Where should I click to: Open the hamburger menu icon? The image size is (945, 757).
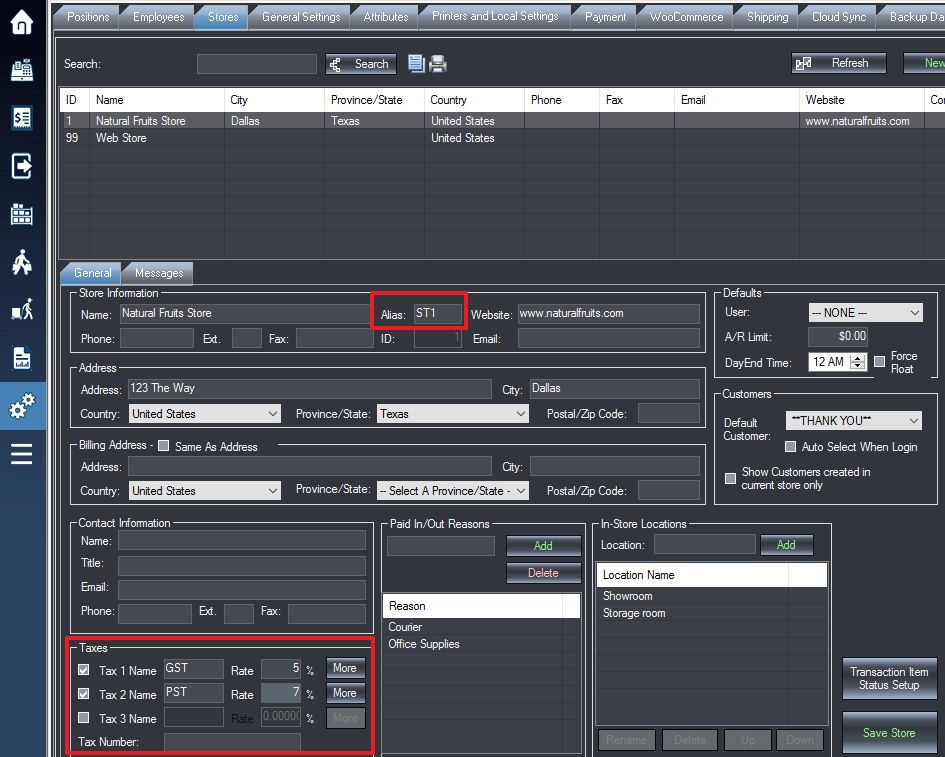(x=22, y=454)
